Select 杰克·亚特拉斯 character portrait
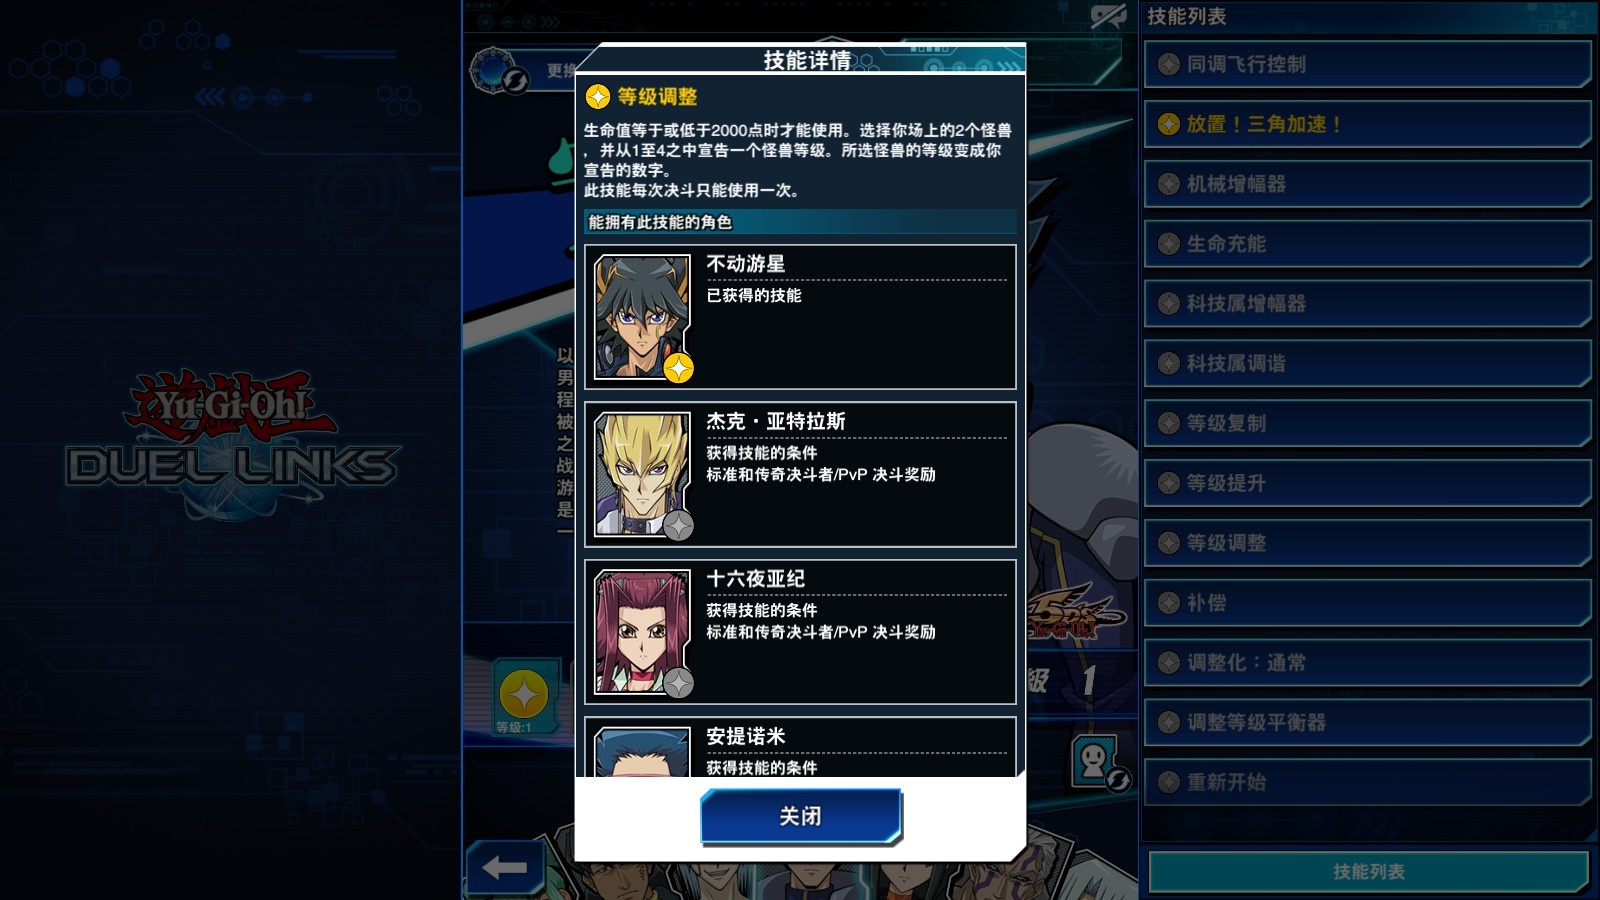Screen dimensions: 1600x900 coord(642,475)
